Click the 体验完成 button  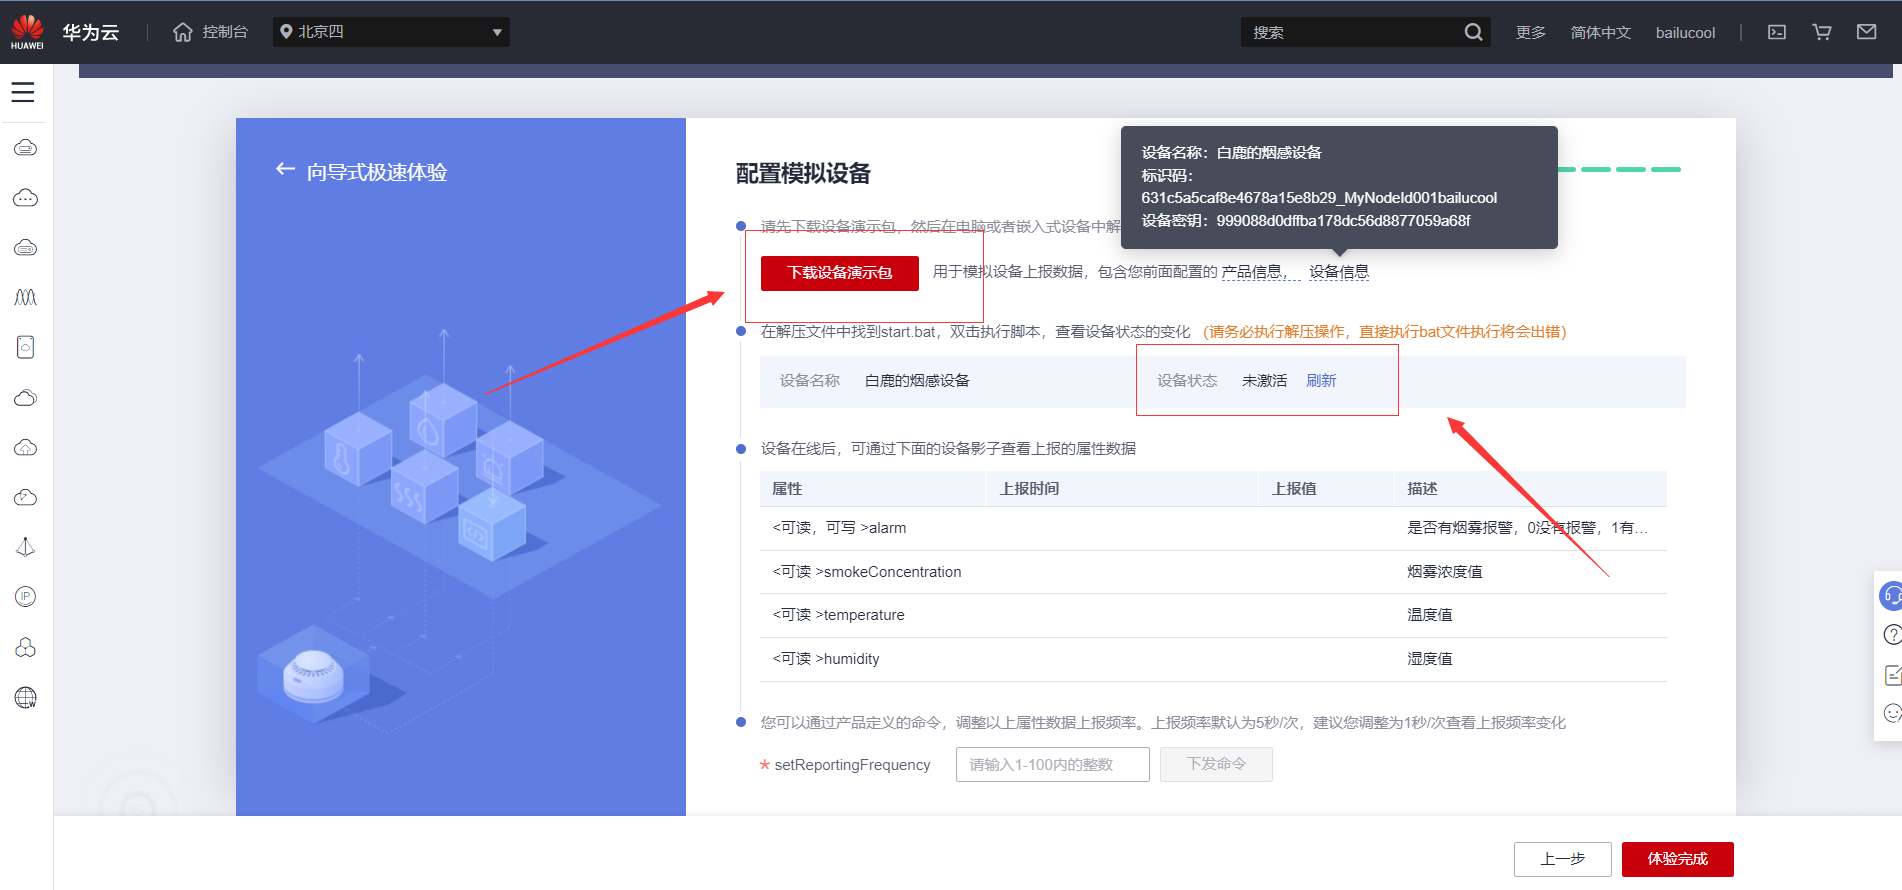pyautogui.click(x=1677, y=859)
